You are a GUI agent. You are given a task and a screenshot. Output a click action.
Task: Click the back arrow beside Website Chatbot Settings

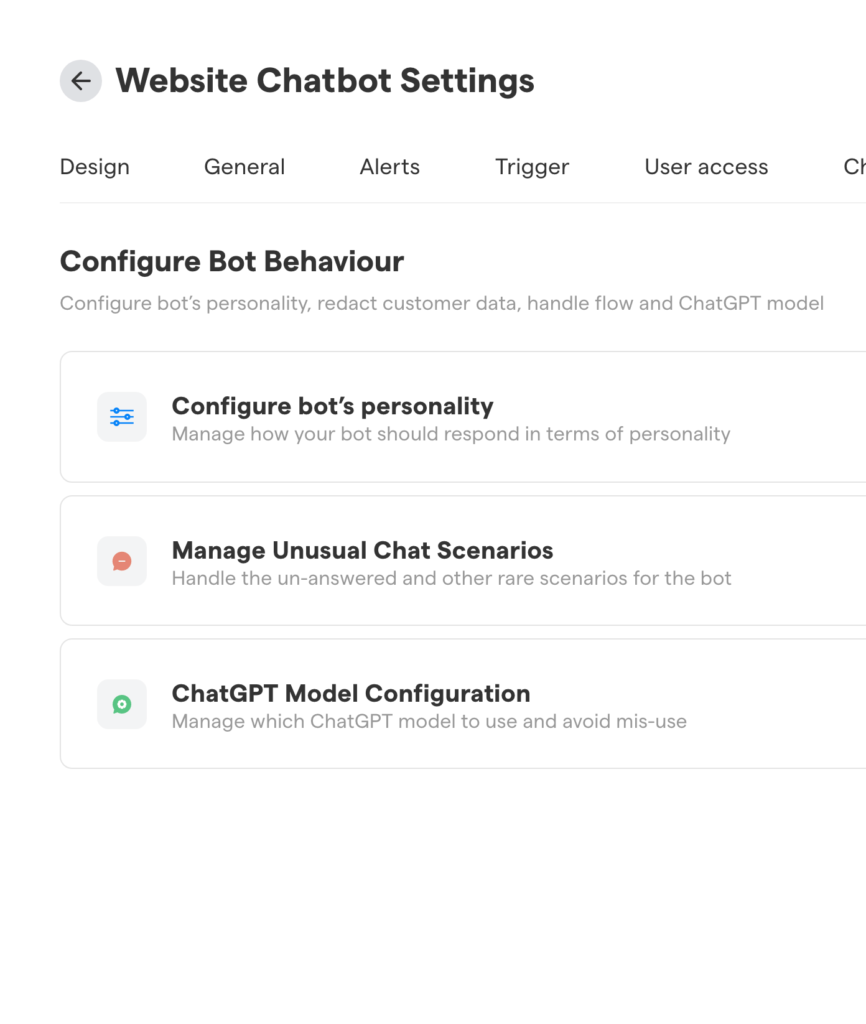[81, 81]
